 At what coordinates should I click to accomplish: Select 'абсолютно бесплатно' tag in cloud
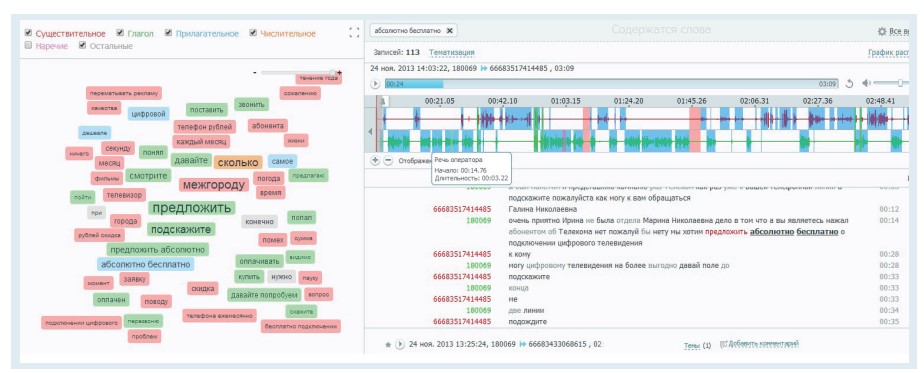point(145,264)
